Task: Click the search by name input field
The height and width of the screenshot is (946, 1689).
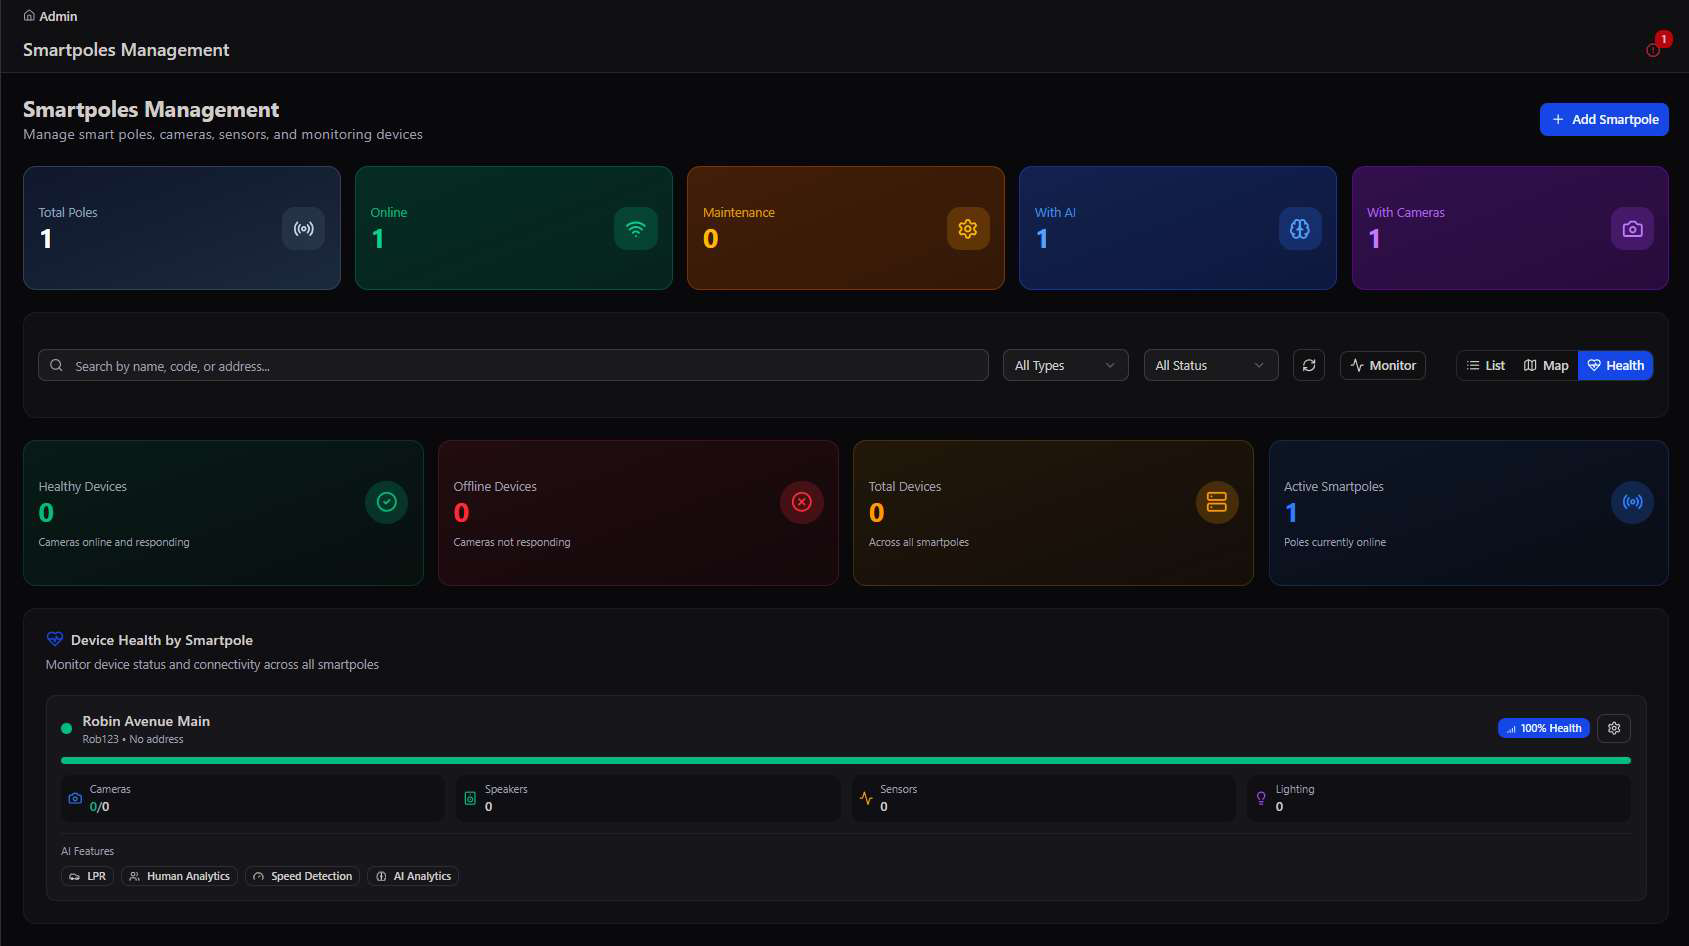Action: 513,365
